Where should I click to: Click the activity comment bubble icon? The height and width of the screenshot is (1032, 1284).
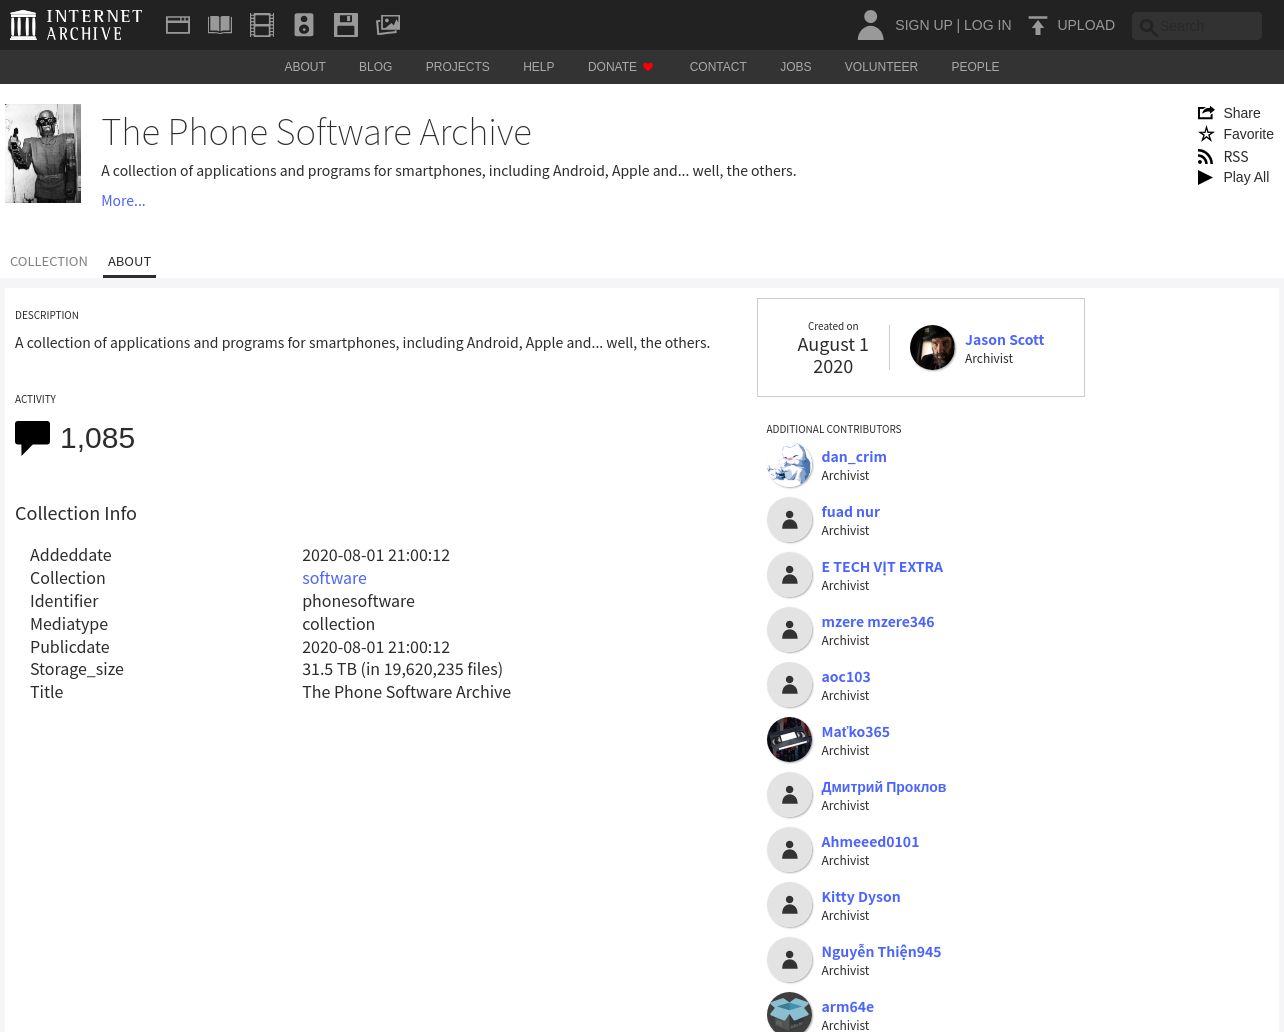point(32,438)
